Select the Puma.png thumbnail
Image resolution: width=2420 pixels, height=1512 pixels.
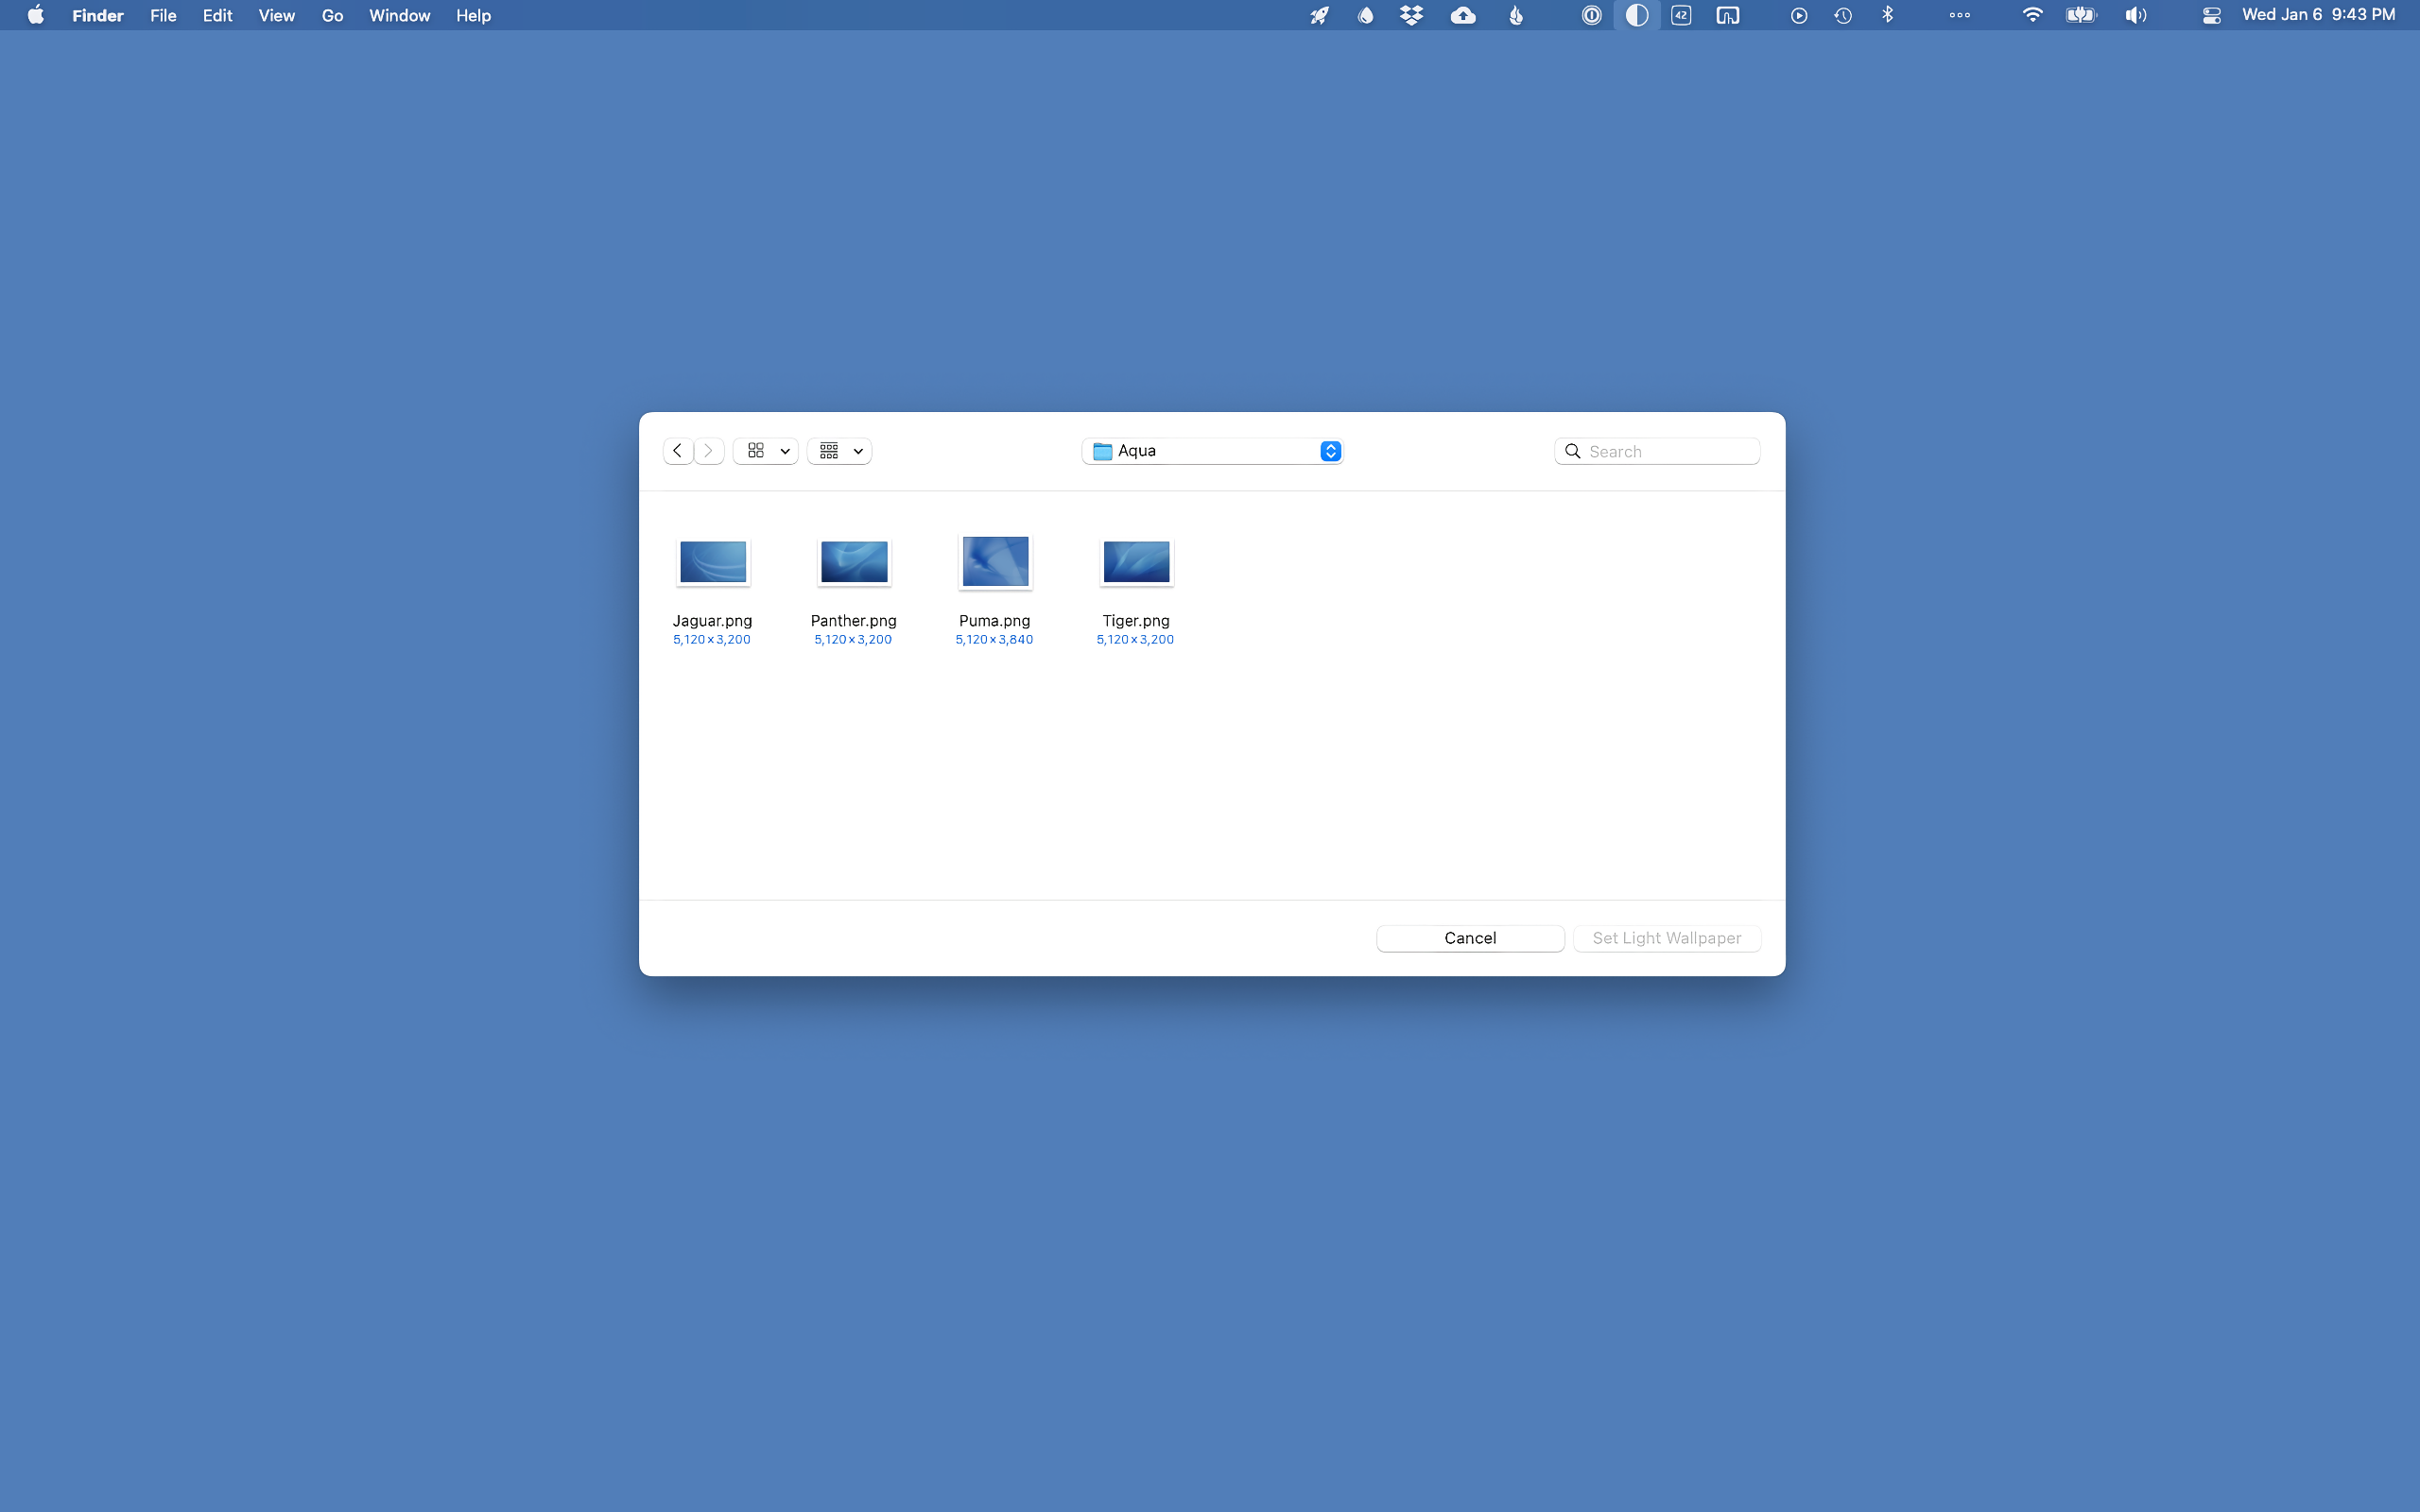point(995,562)
